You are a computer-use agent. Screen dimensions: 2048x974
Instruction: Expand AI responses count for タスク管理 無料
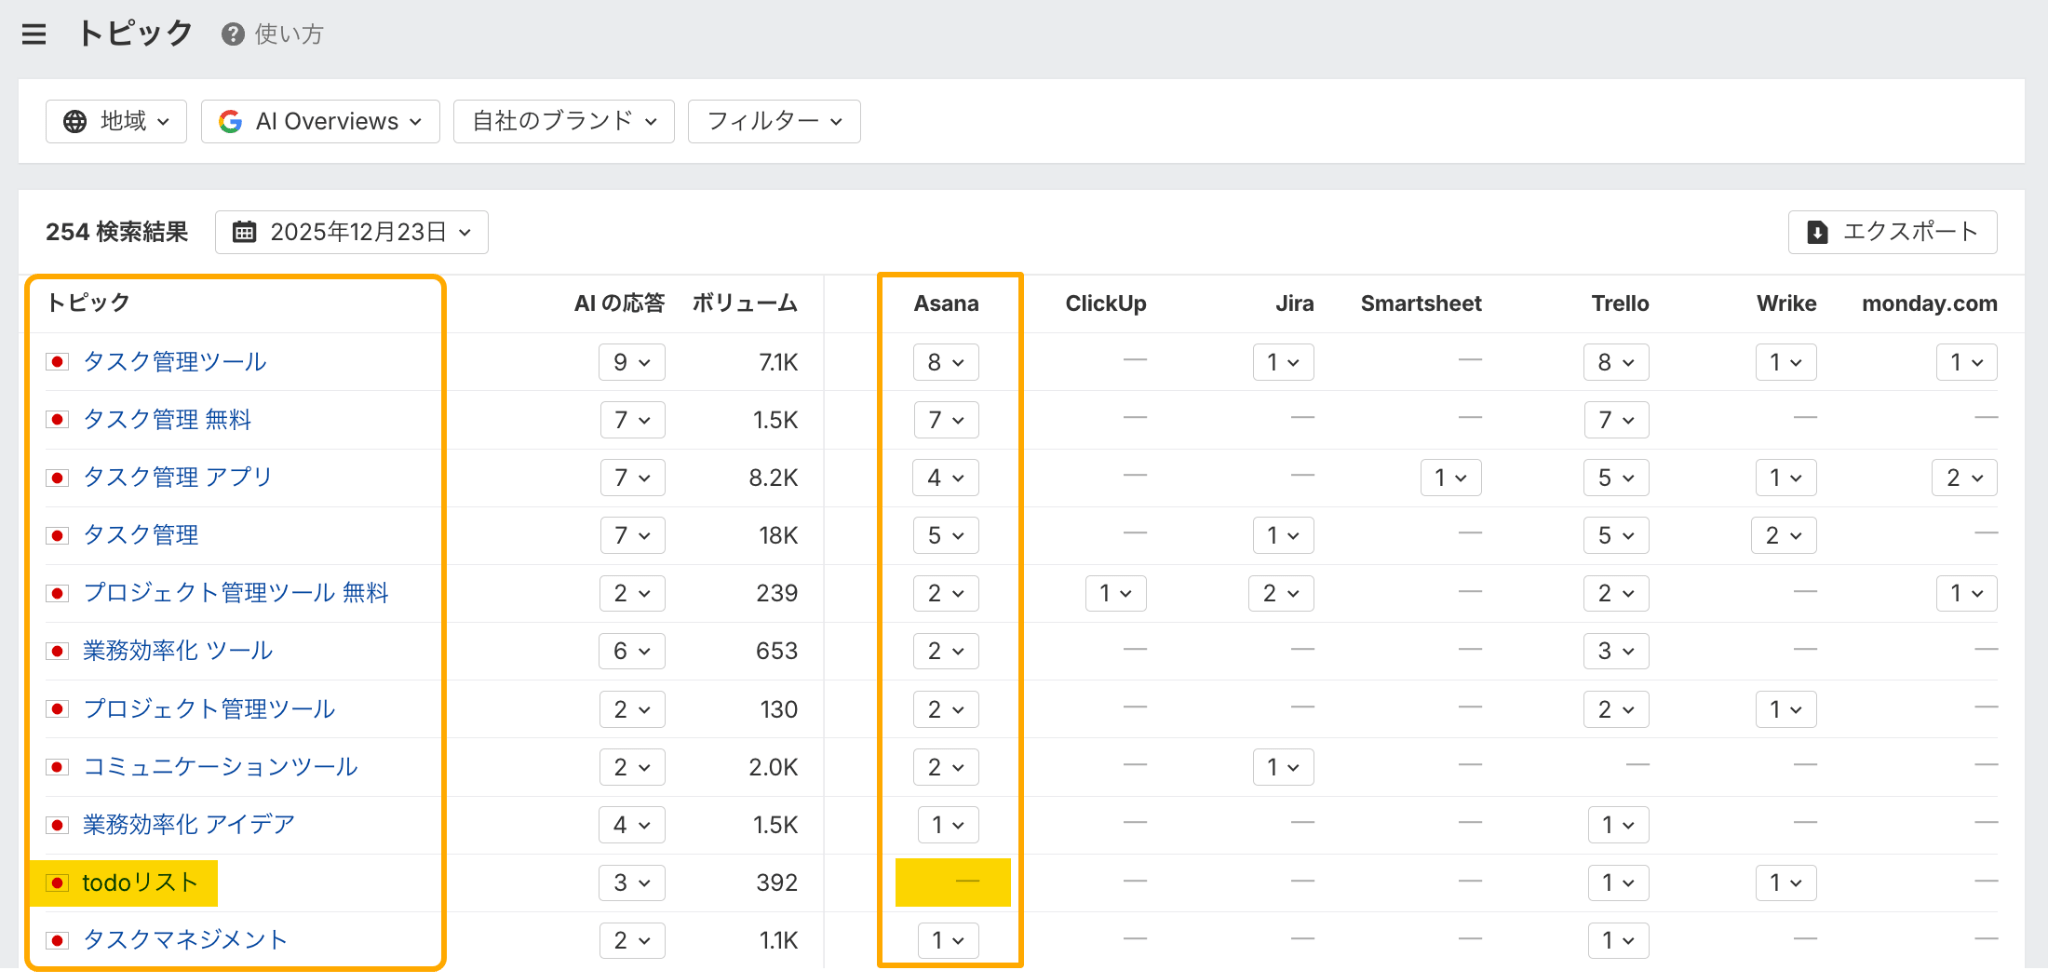tap(632, 420)
